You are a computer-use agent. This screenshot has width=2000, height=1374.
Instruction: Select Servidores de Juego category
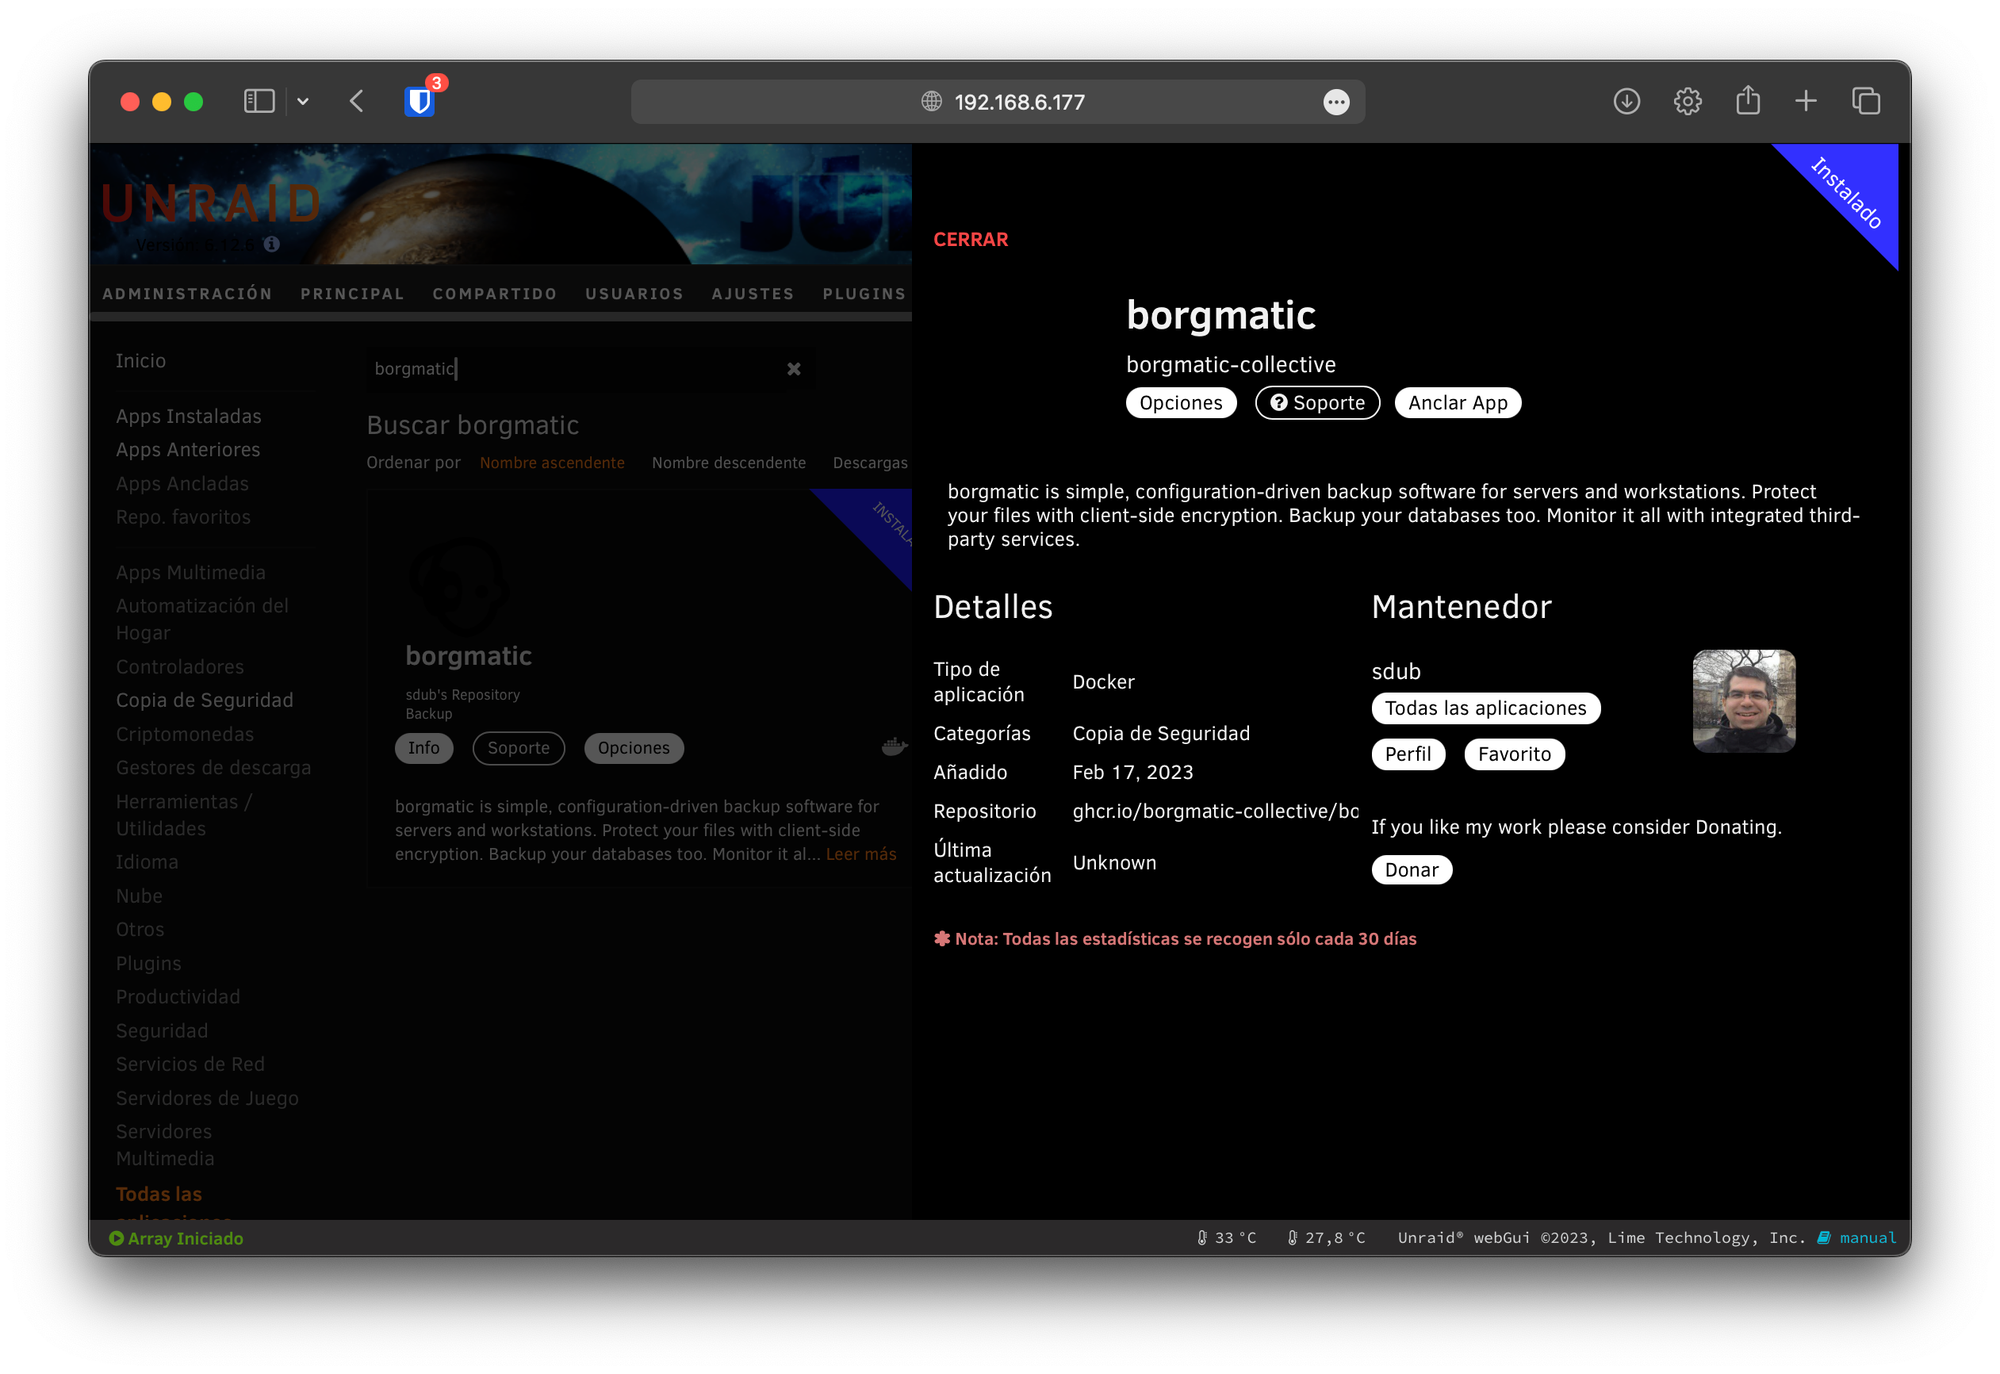tap(207, 1098)
